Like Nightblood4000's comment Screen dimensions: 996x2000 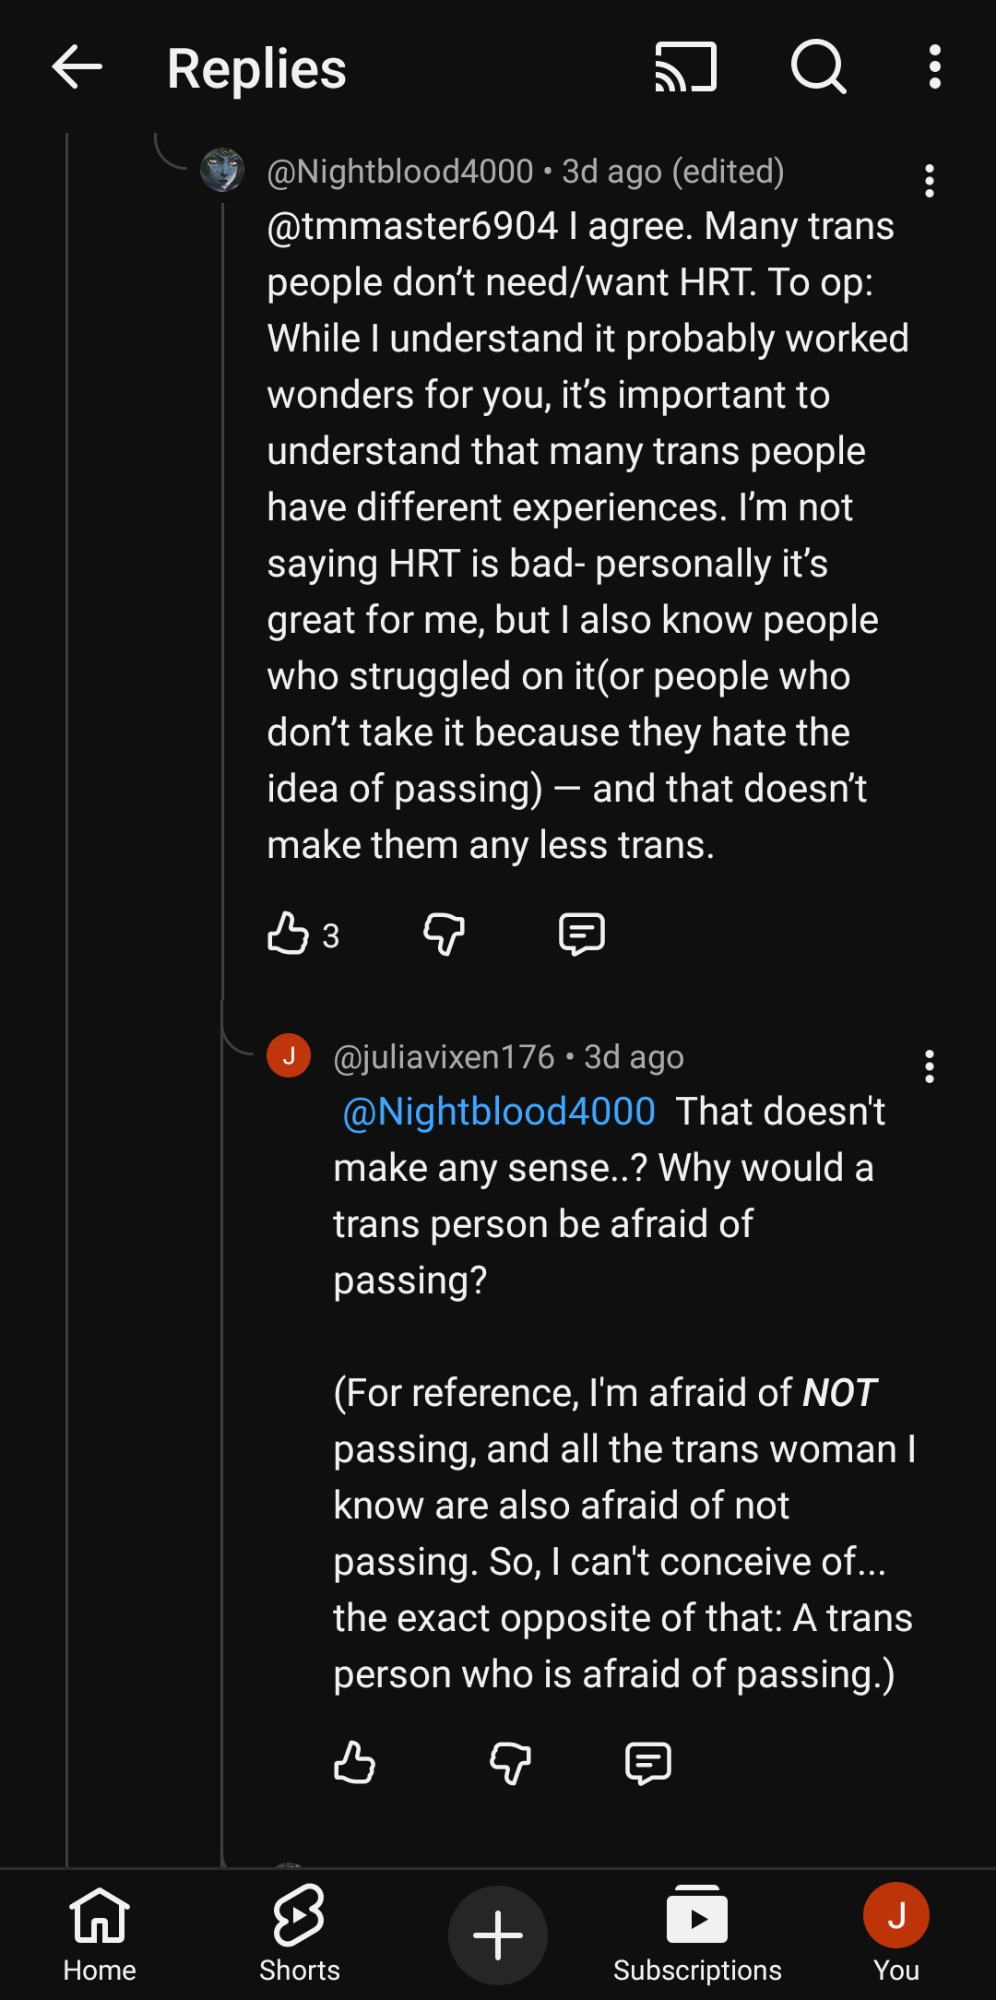pos(288,934)
